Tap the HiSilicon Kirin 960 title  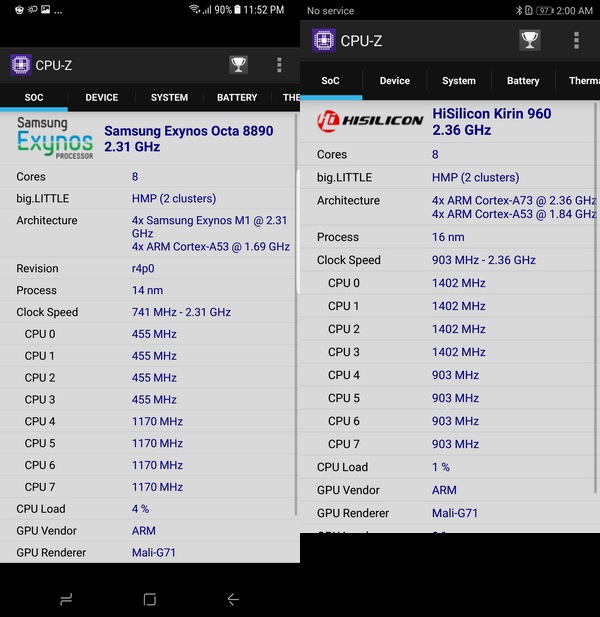tap(492, 122)
